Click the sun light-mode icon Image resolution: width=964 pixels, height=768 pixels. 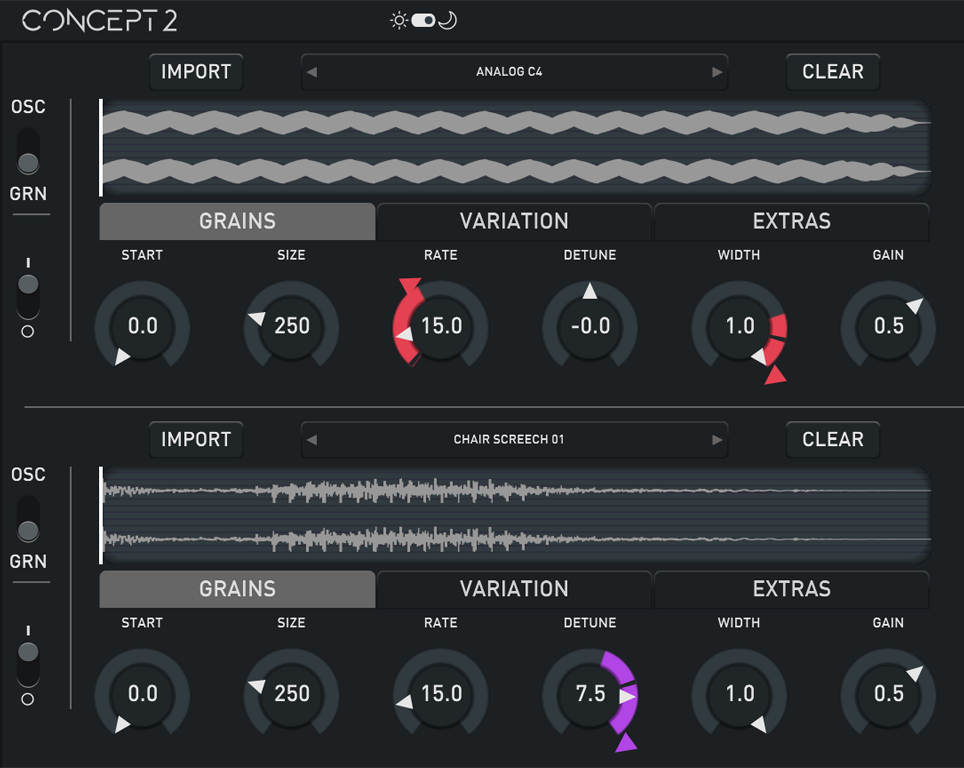click(399, 20)
